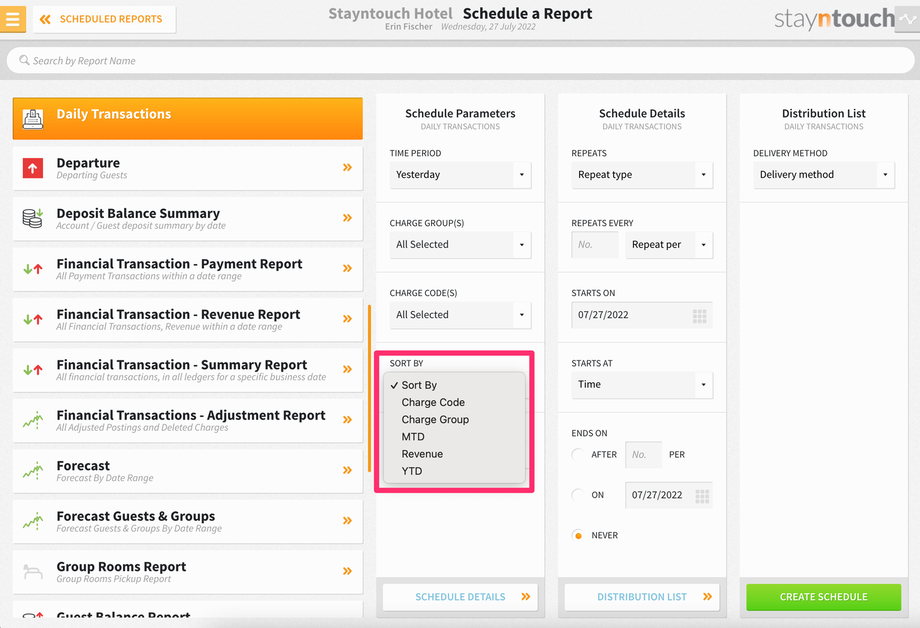Open the Charge Code(s) dropdown
920x628 pixels.
click(461, 315)
